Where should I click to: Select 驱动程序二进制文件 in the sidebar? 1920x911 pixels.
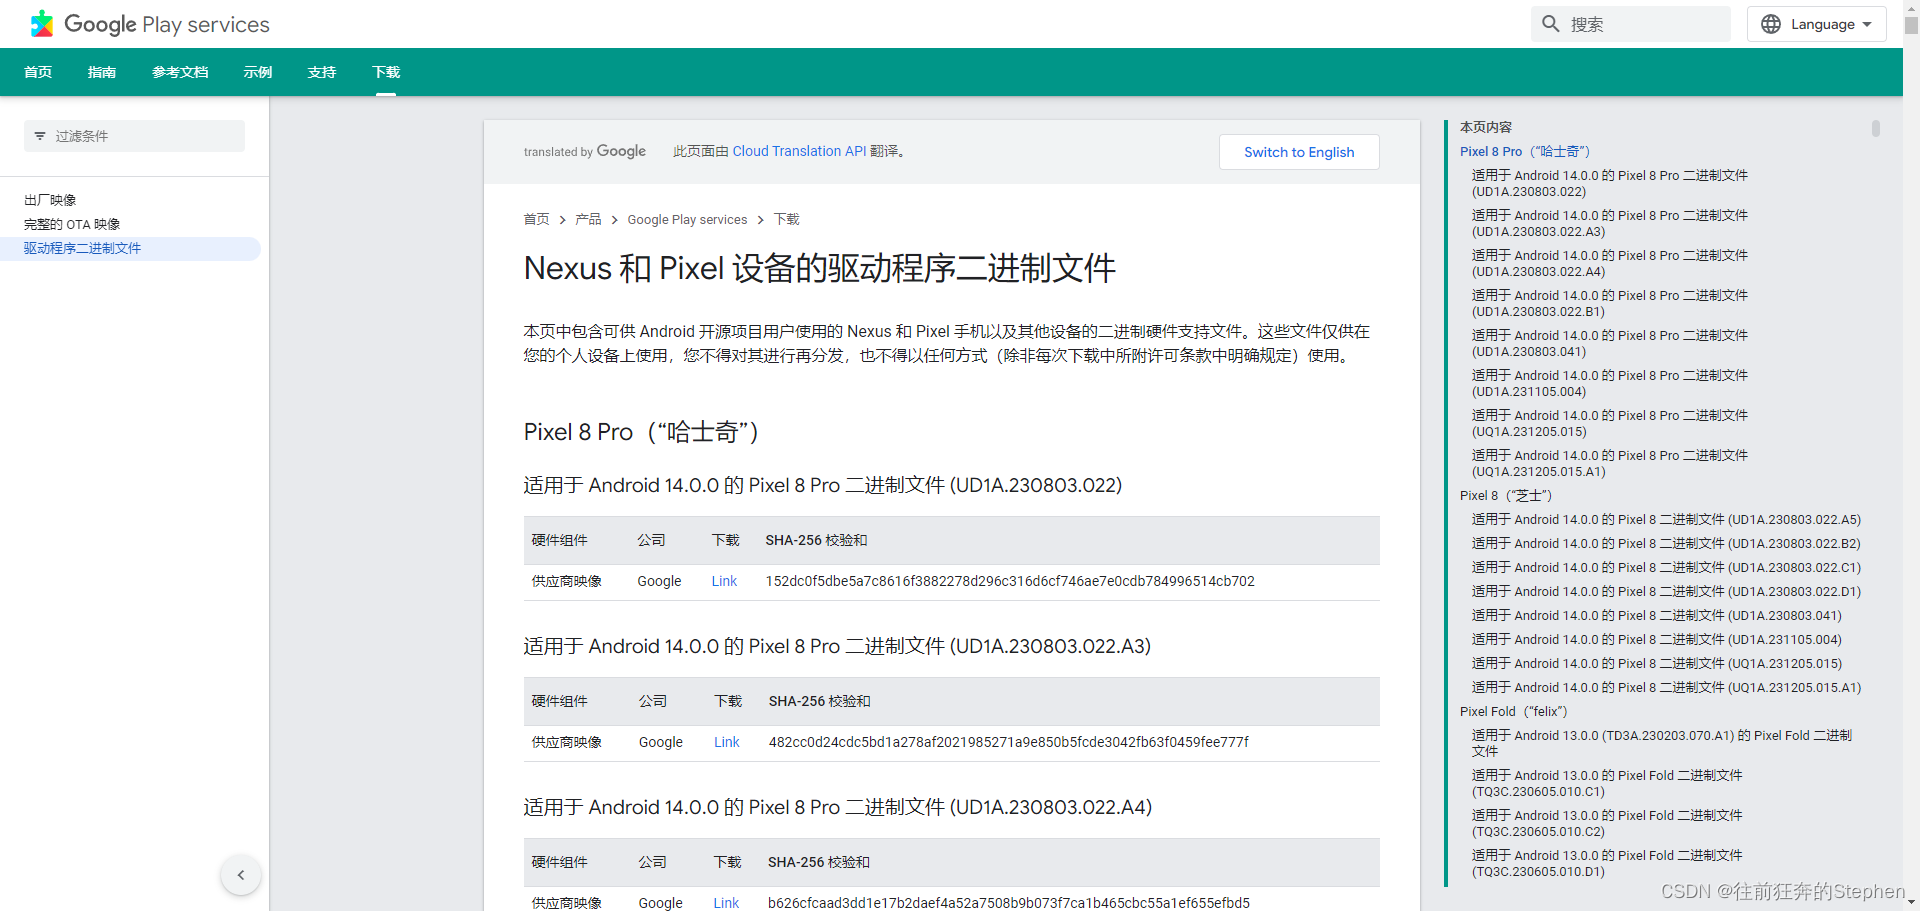click(x=82, y=248)
